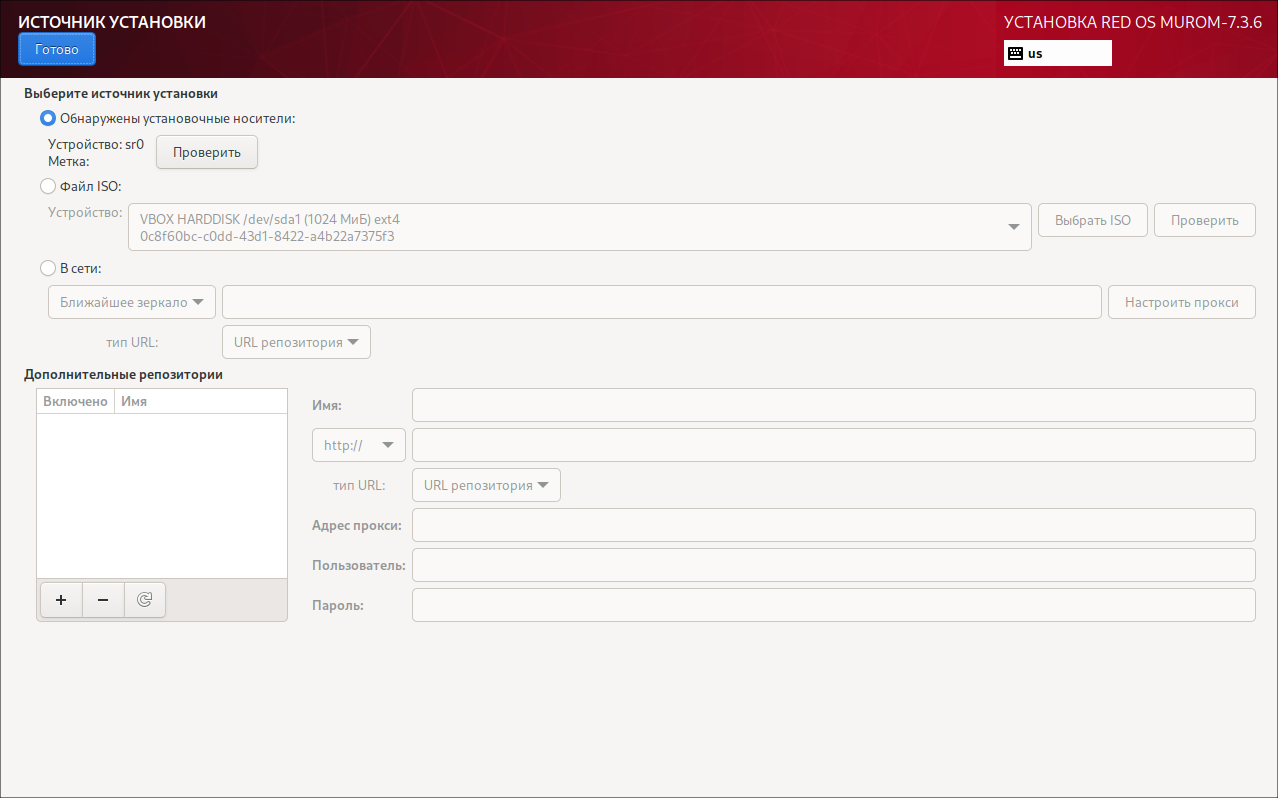Open the VBOX HARDDISK device dropdown
This screenshot has height=798, width=1278.
(579, 228)
